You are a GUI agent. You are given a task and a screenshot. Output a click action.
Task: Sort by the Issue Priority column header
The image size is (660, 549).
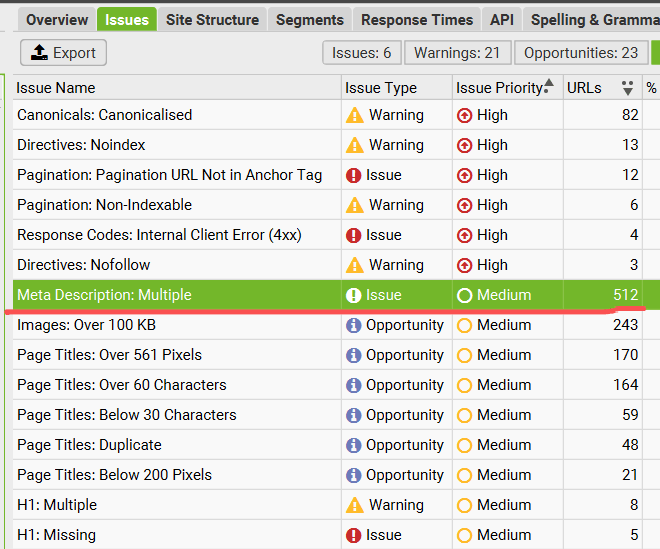click(508, 88)
